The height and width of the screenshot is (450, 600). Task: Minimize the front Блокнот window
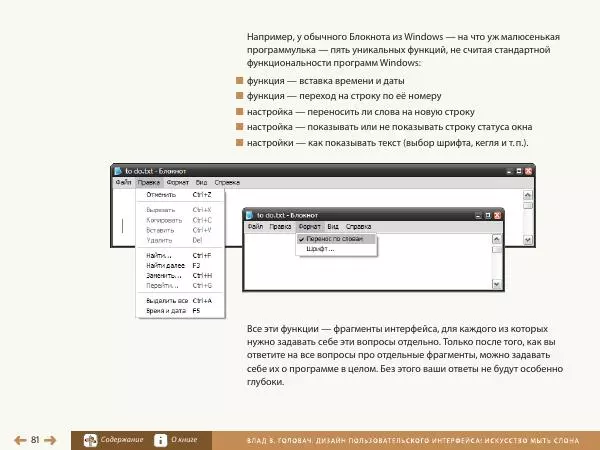[x=478, y=216]
